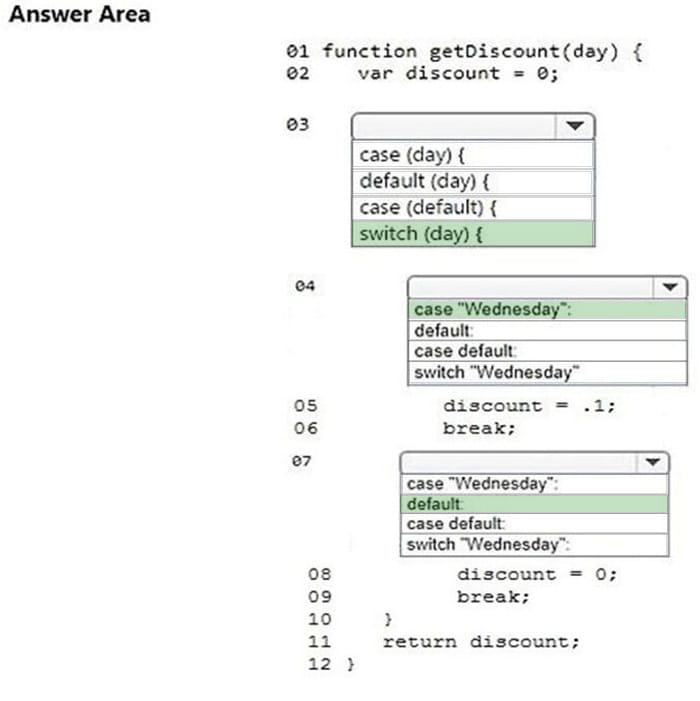The height and width of the screenshot is (701, 700).
Task: Select 'switch "Wednesday"' in line 04 list
Action: 546,373
